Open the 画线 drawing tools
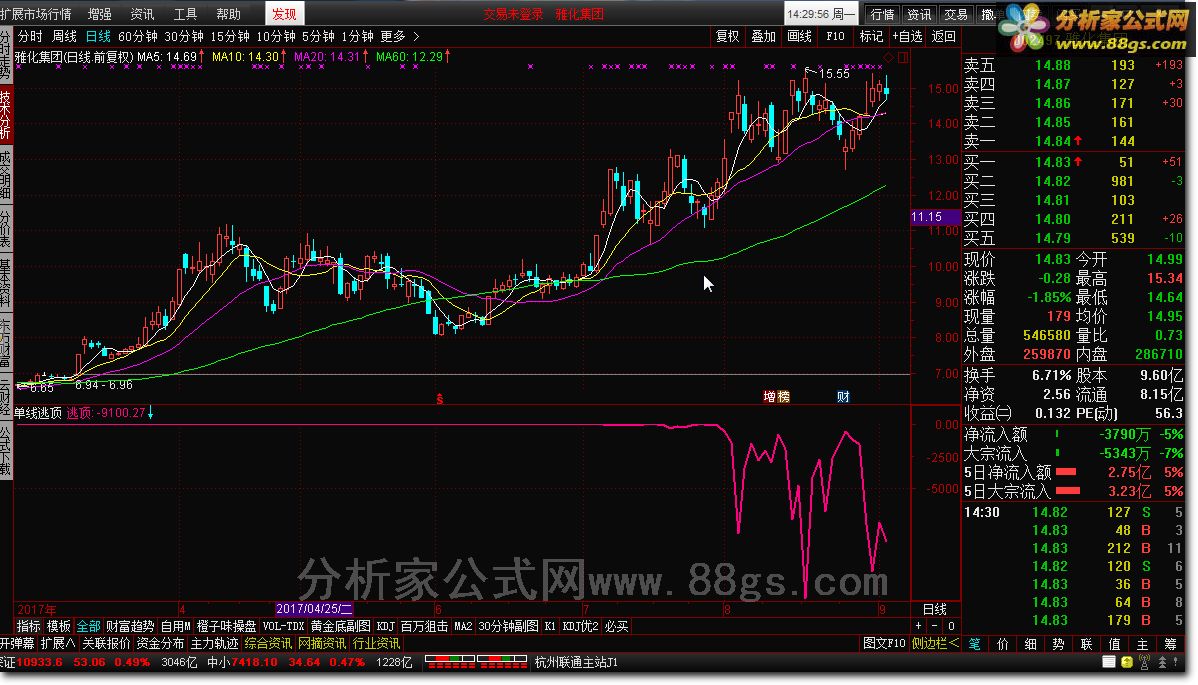This screenshot has width=1198, height=685. click(799, 36)
